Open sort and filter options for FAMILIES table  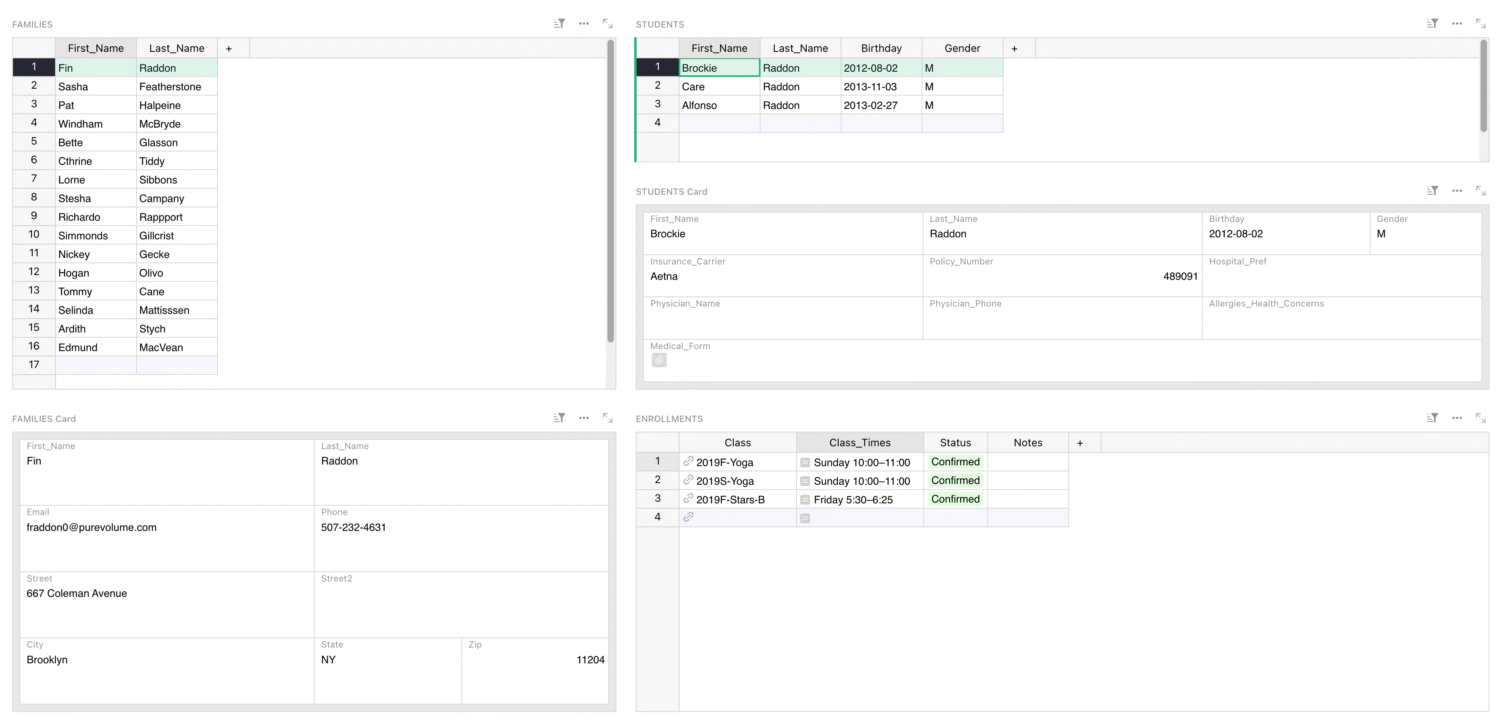560,23
